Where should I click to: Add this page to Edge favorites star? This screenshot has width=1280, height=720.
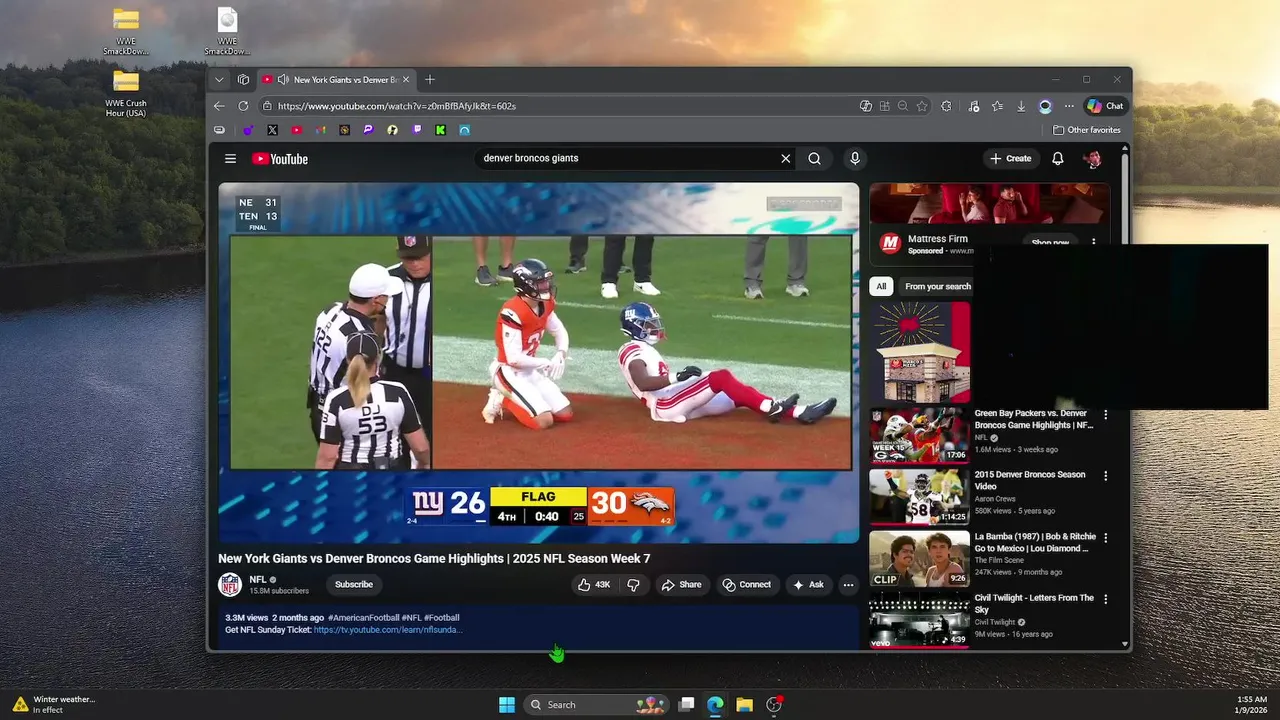click(x=922, y=106)
